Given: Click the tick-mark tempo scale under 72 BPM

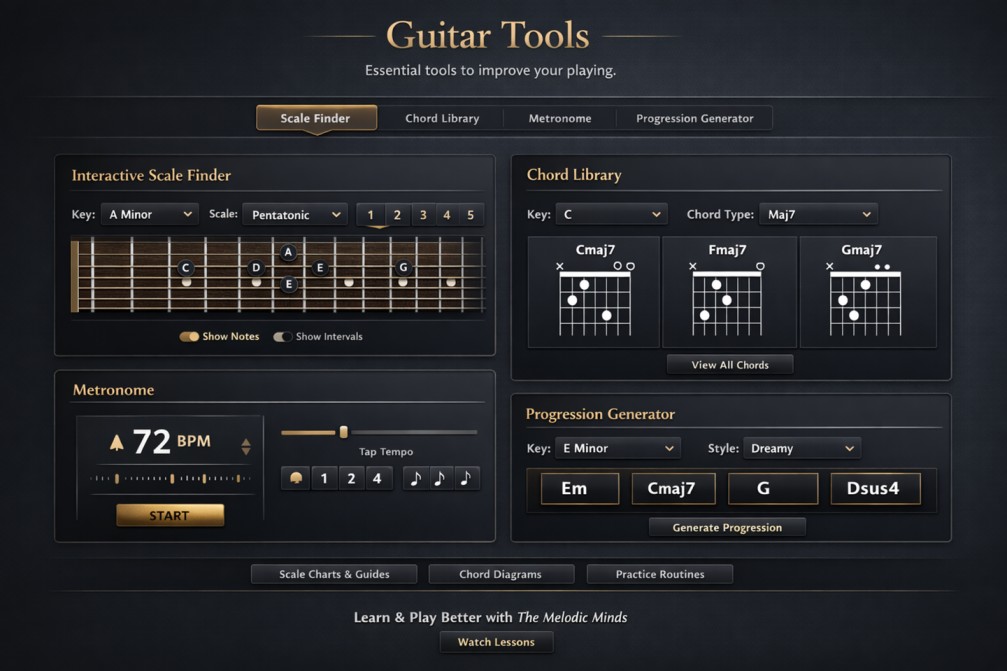Looking at the screenshot, I should (171, 478).
